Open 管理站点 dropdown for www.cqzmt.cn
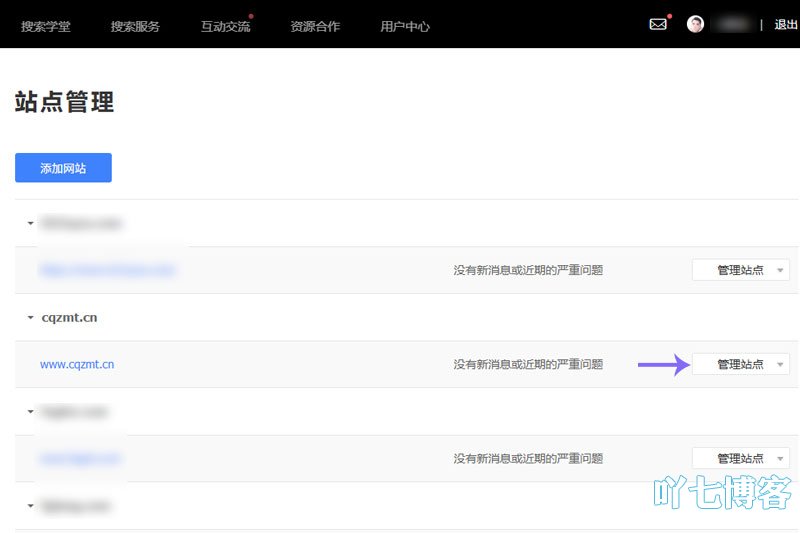This screenshot has height=533, width=800. [x=740, y=364]
